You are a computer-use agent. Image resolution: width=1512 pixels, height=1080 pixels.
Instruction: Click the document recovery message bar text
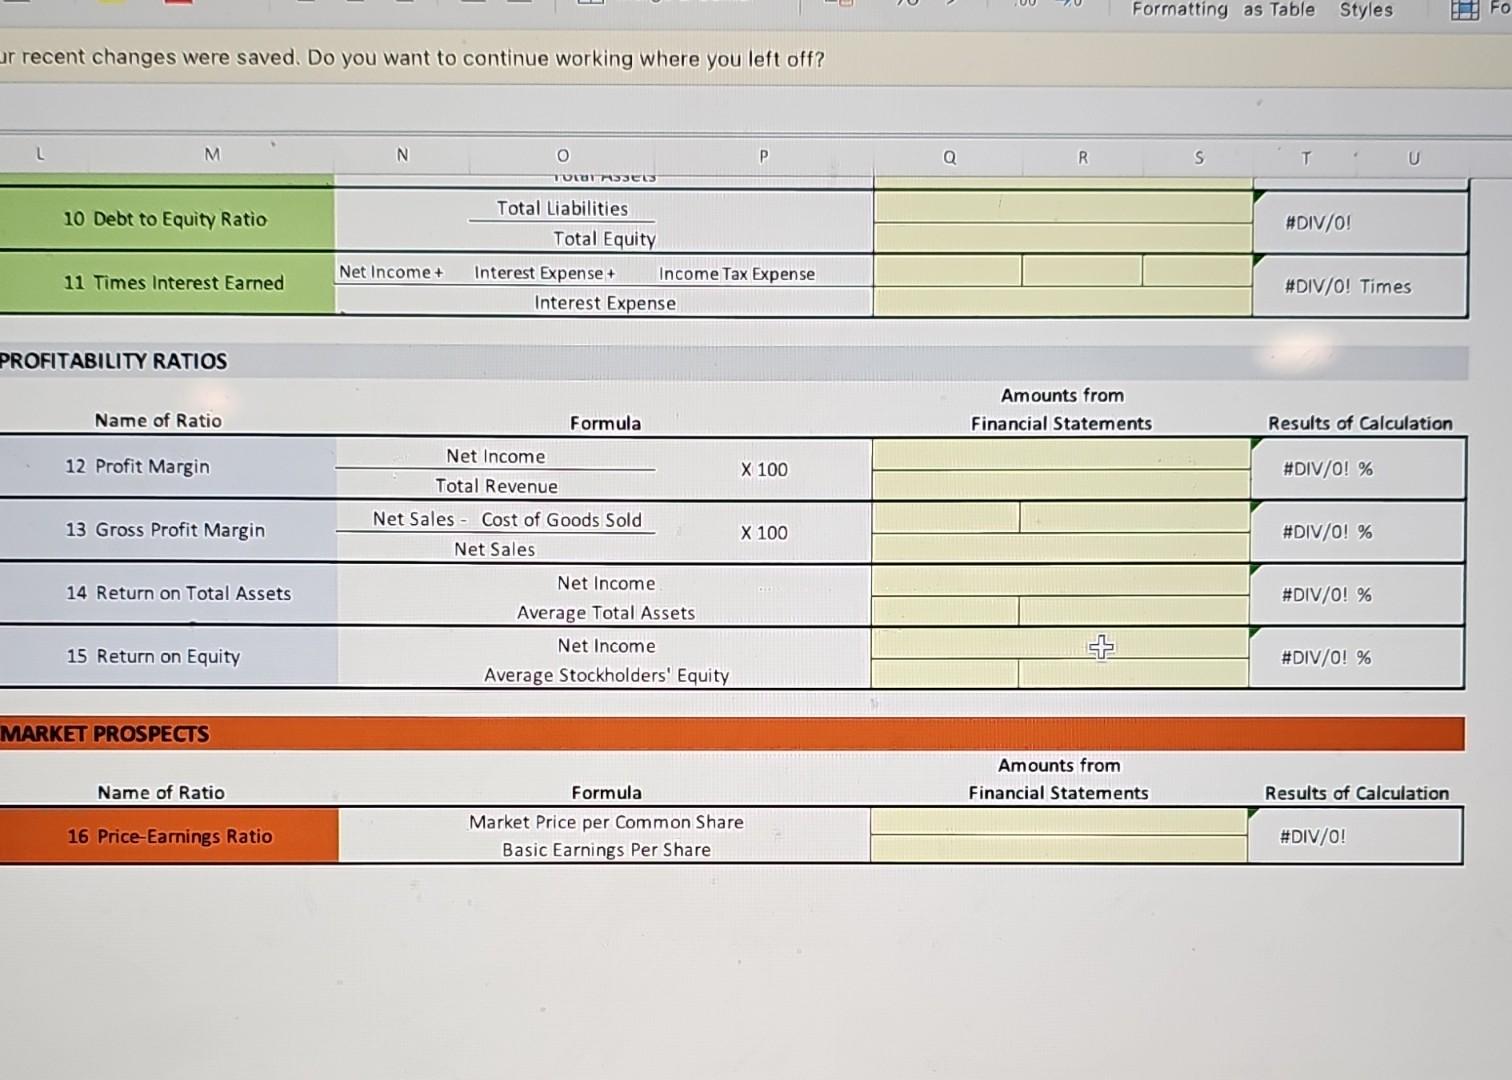click(412, 58)
